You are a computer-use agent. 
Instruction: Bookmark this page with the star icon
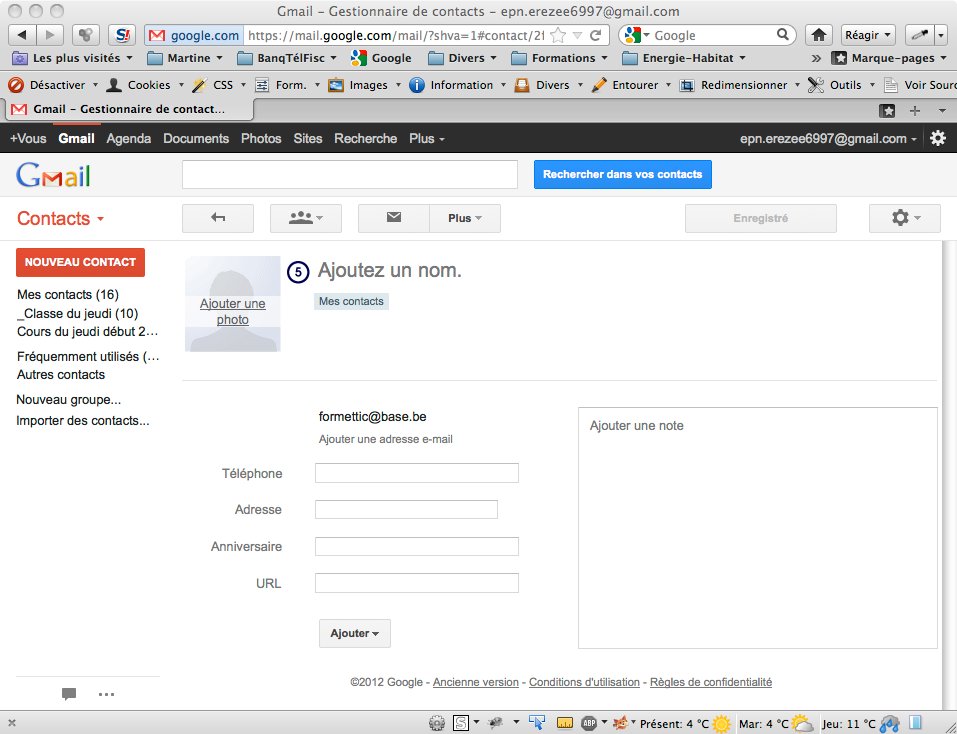pos(557,35)
